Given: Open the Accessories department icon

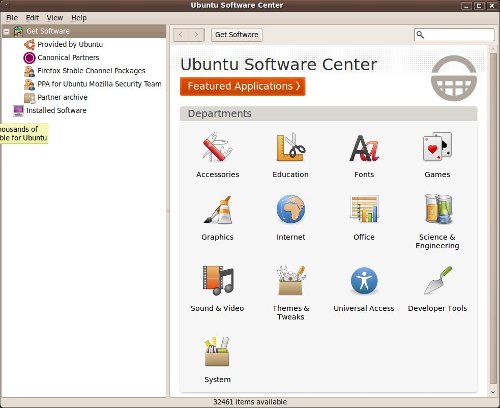Looking at the screenshot, I should 217,147.
